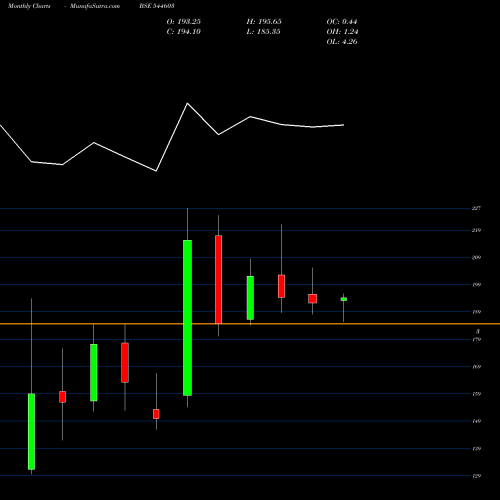500x500 pixels.
Task: Click the "3" label under the orange line
Action: (x=478, y=331)
